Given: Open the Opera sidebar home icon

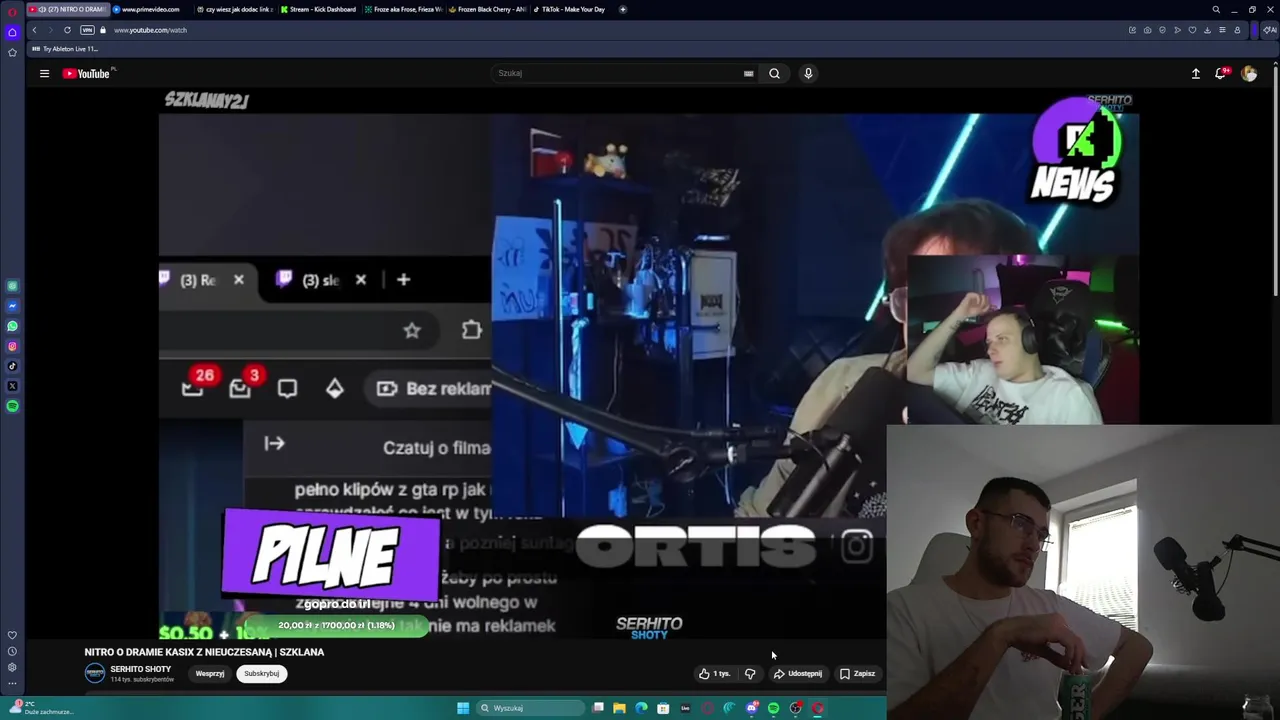Looking at the screenshot, I should (12, 32).
